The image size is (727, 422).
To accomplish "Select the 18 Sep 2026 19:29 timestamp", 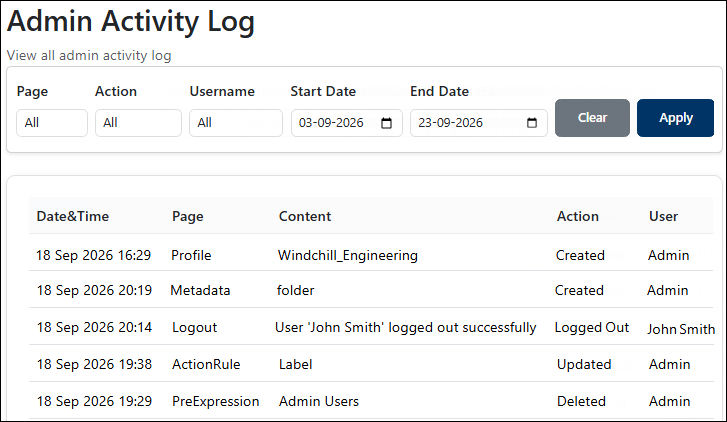I will (x=94, y=401).
